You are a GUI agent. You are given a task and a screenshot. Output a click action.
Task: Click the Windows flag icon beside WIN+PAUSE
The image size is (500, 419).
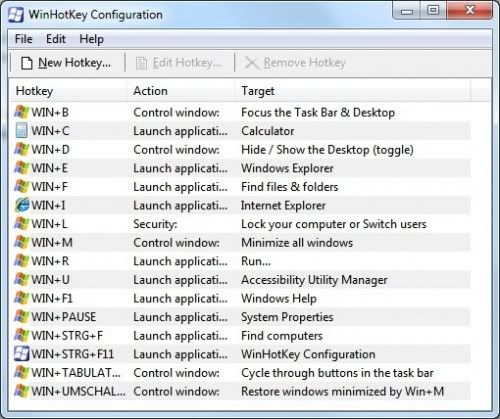[x=22, y=317]
